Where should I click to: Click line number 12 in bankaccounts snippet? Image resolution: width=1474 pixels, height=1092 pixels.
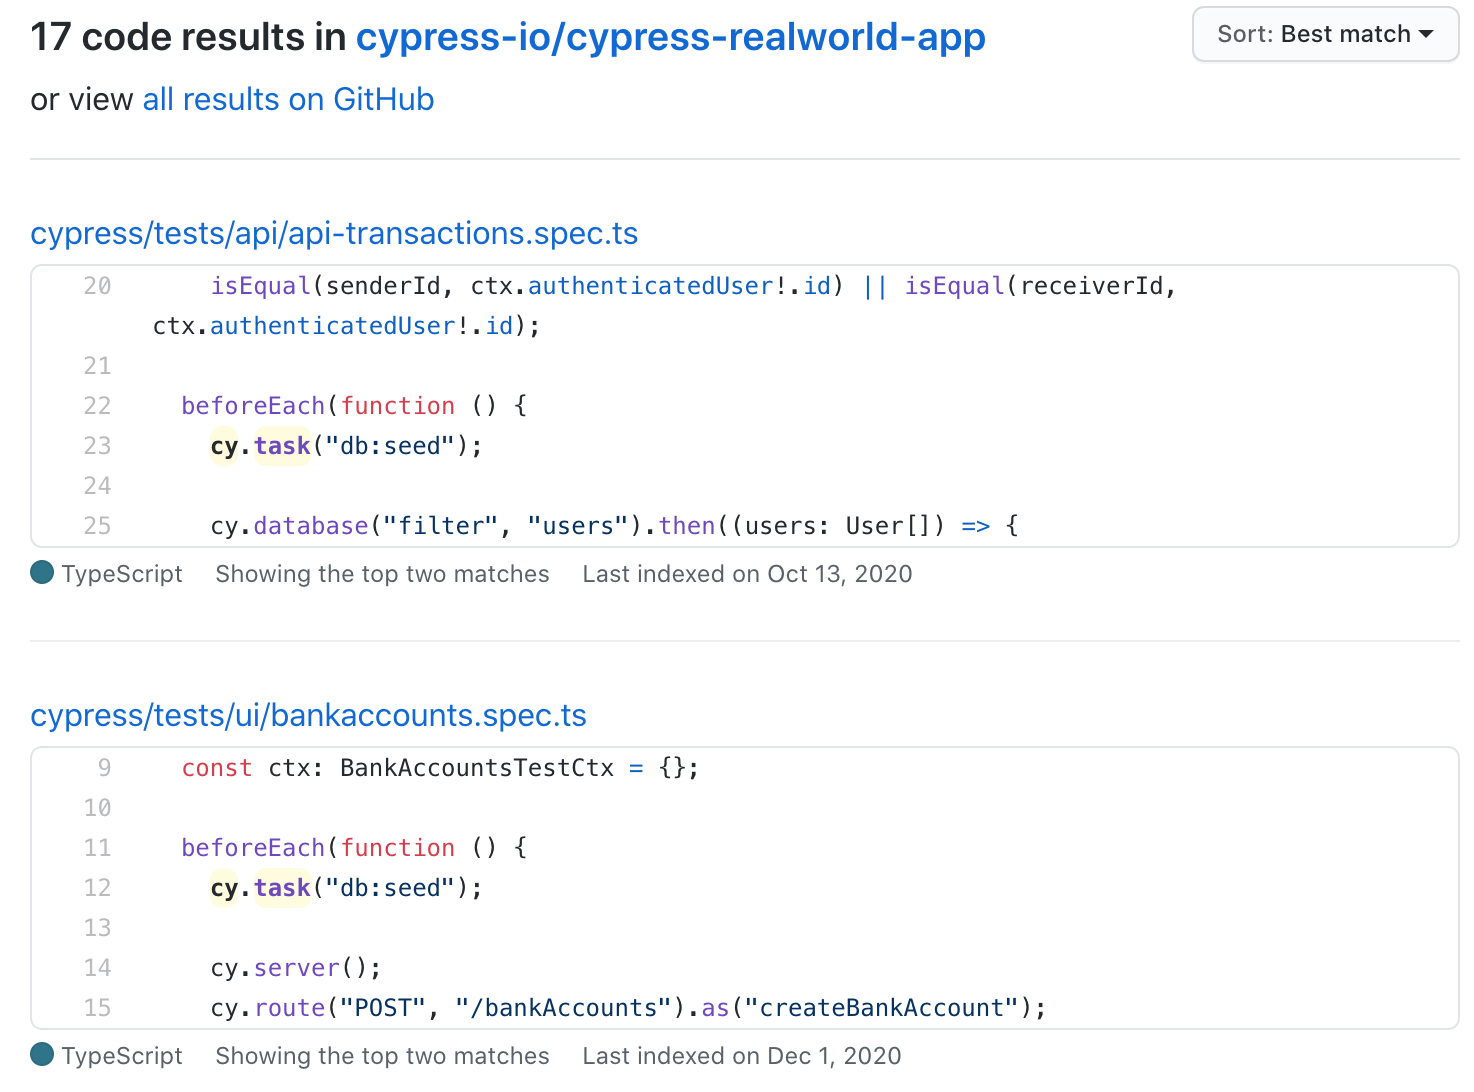(x=97, y=888)
